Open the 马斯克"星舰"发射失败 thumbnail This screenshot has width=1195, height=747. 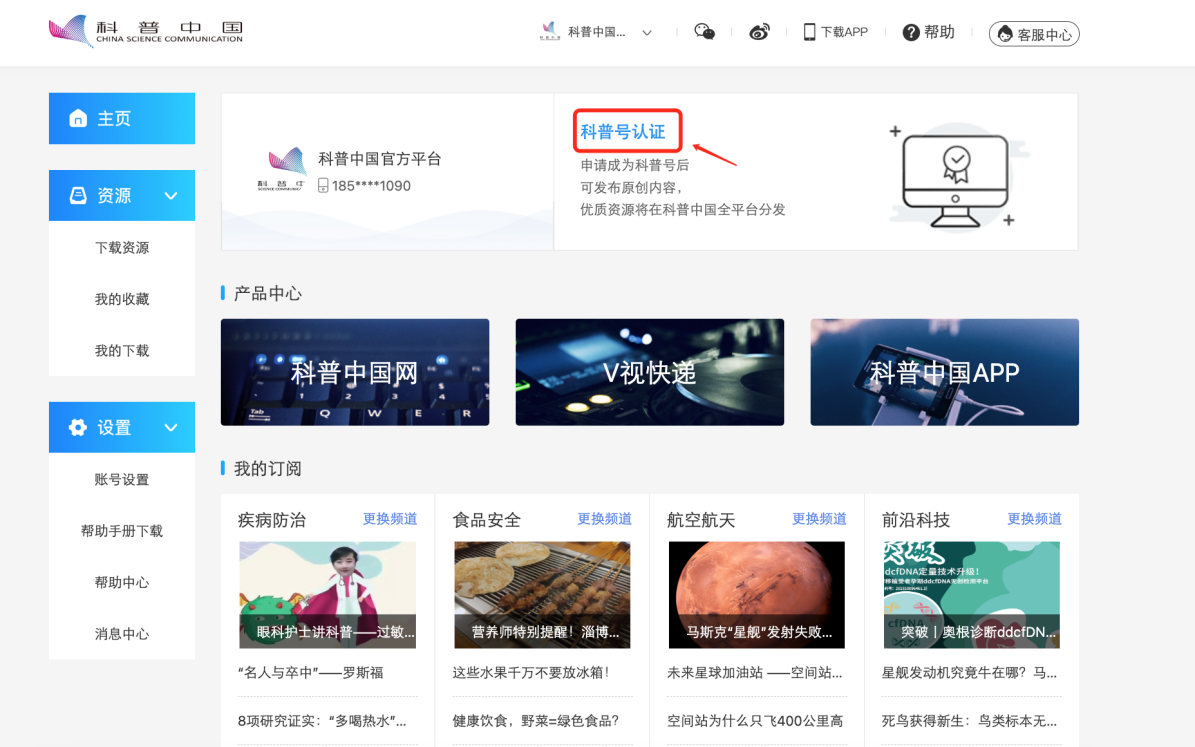757,595
